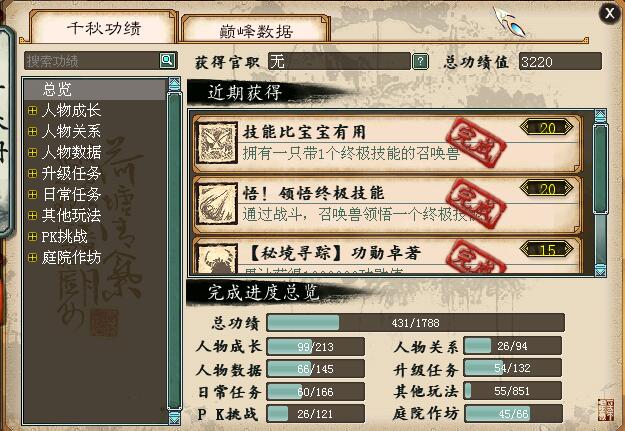This screenshot has height=431, width=625.
Task: Click the down arrow of the achievements scrollbar
Action: 600,270
